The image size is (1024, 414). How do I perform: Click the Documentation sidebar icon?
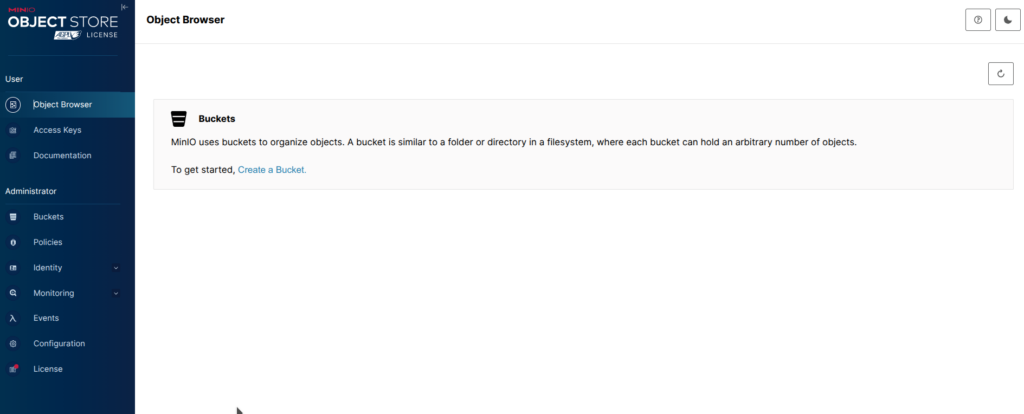tap(13, 156)
